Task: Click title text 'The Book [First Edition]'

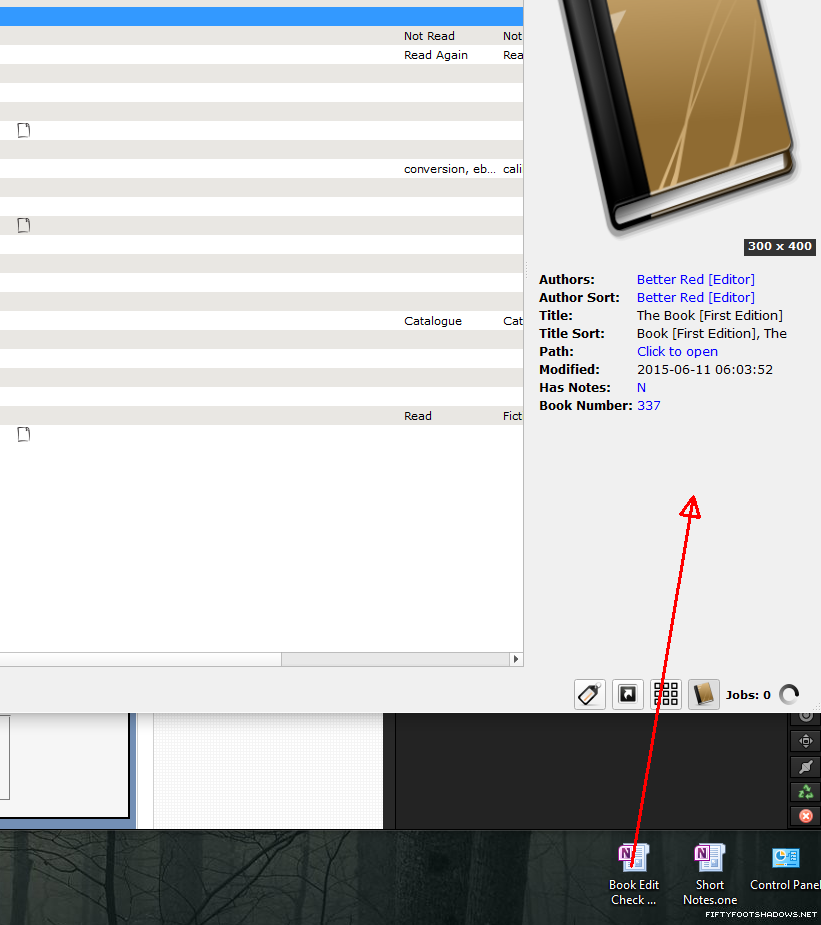Action: point(710,316)
